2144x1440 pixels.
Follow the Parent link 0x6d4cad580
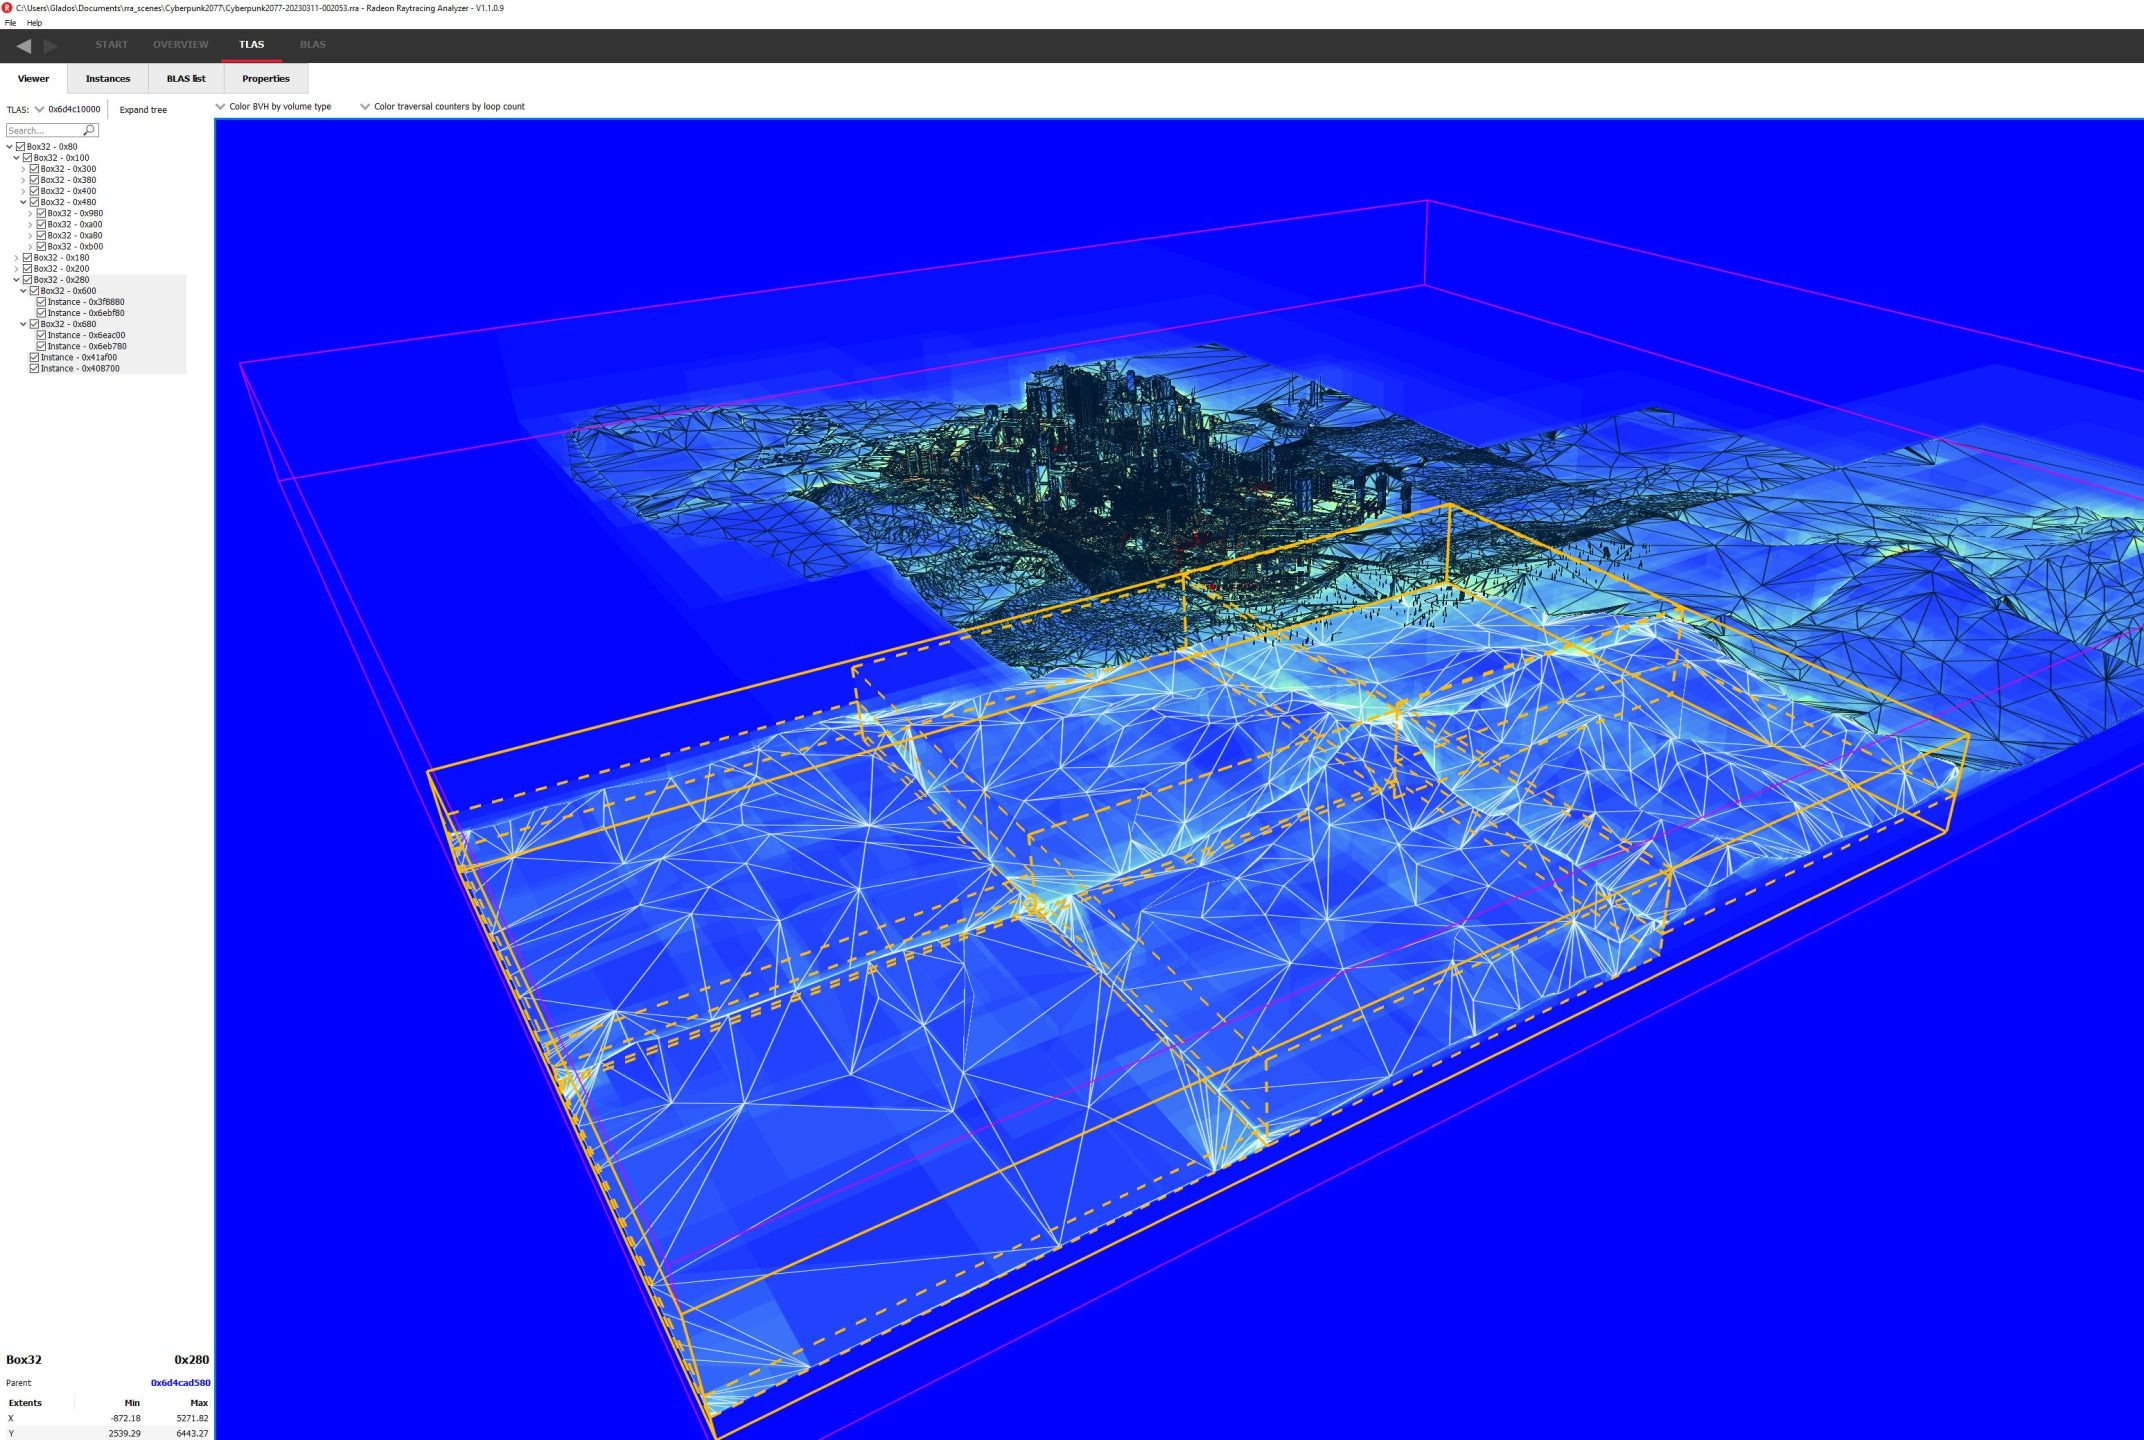[180, 1383]
